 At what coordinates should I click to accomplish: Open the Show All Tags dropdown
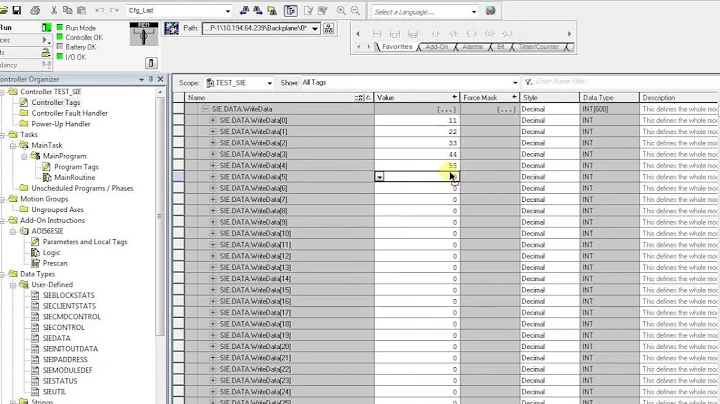click(x=515, y=83)
